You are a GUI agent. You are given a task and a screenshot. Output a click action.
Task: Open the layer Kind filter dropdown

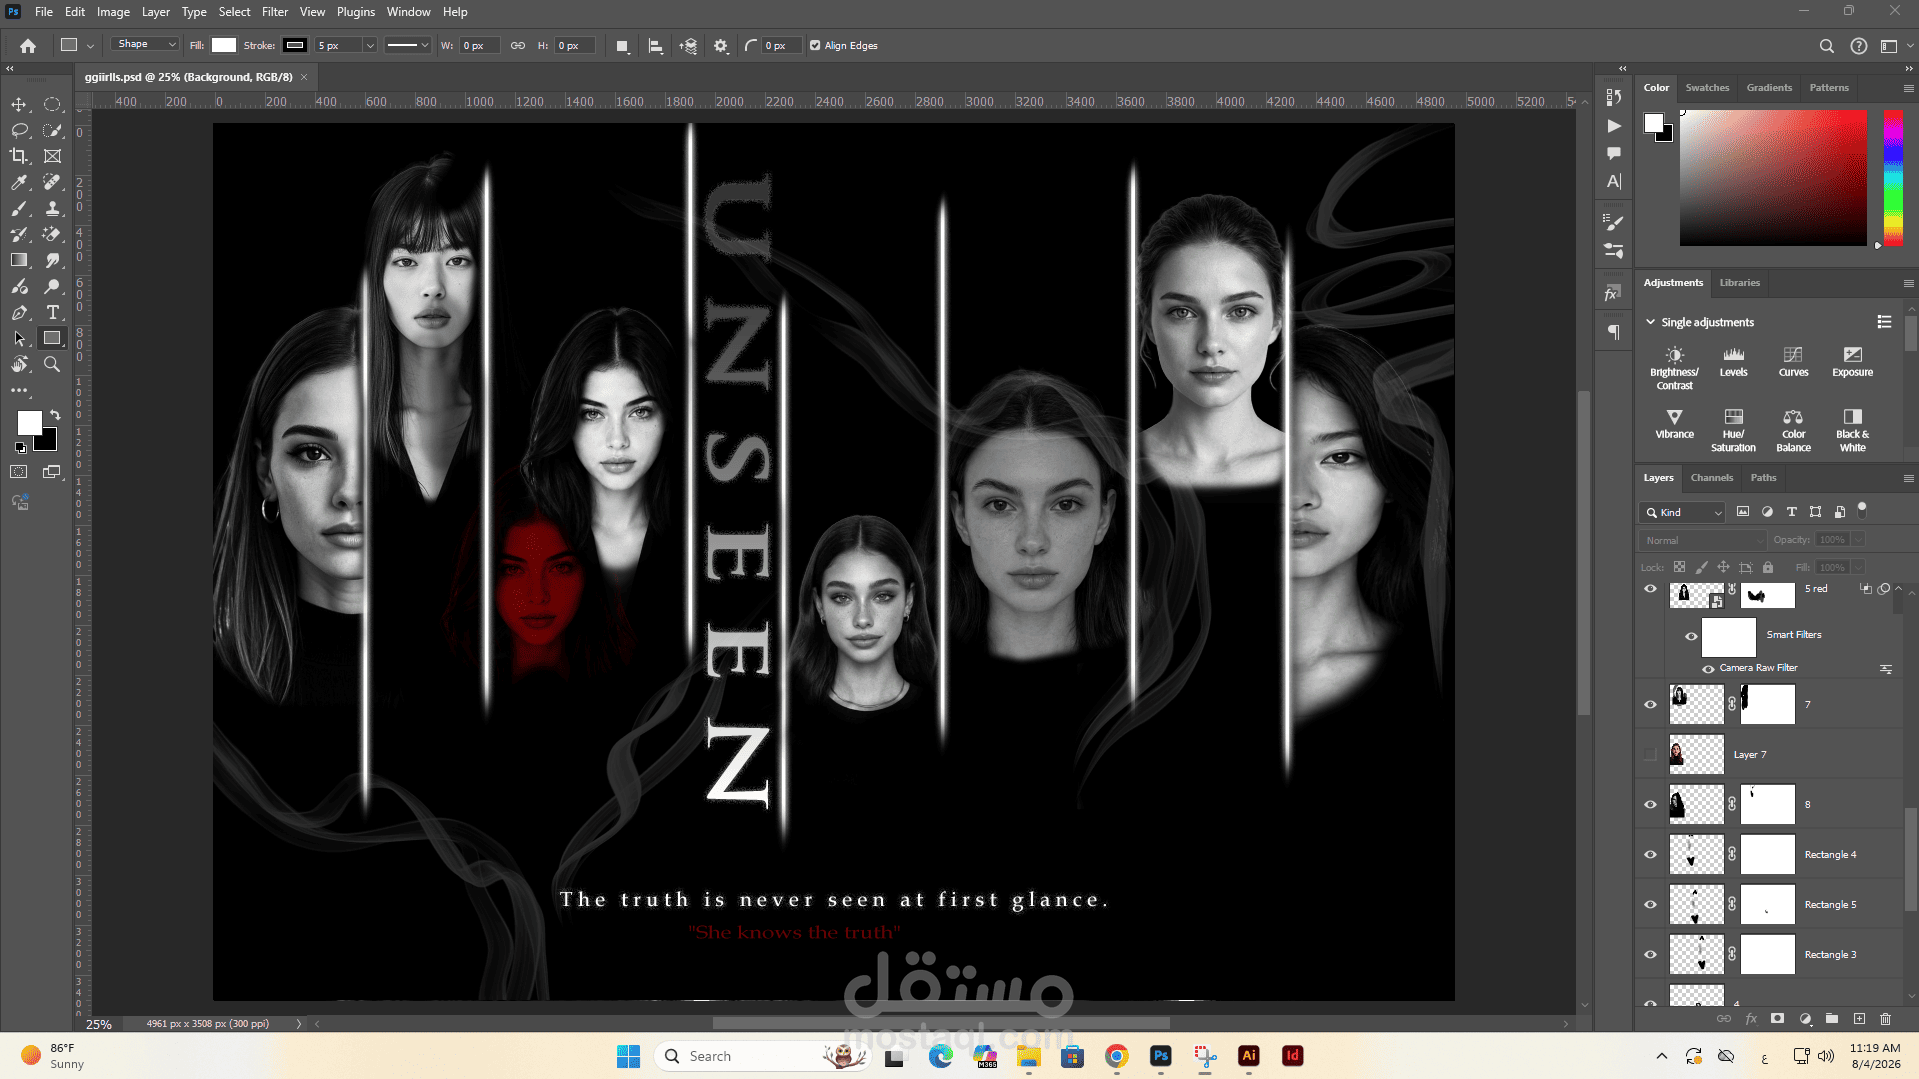tap(1682, 512)
